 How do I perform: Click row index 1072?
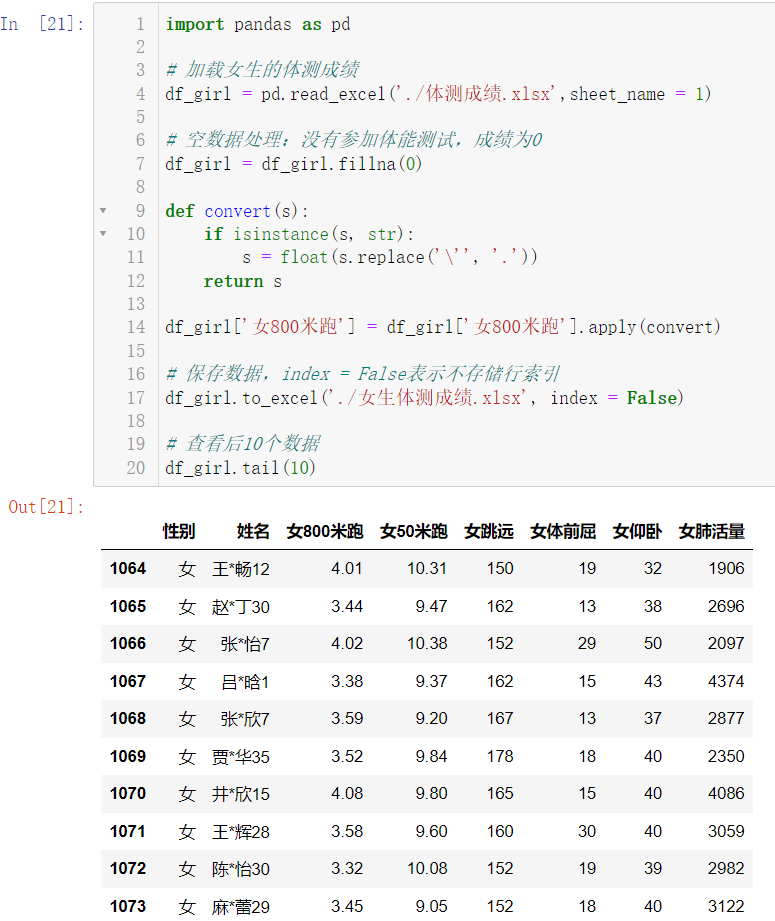point(128,869)
